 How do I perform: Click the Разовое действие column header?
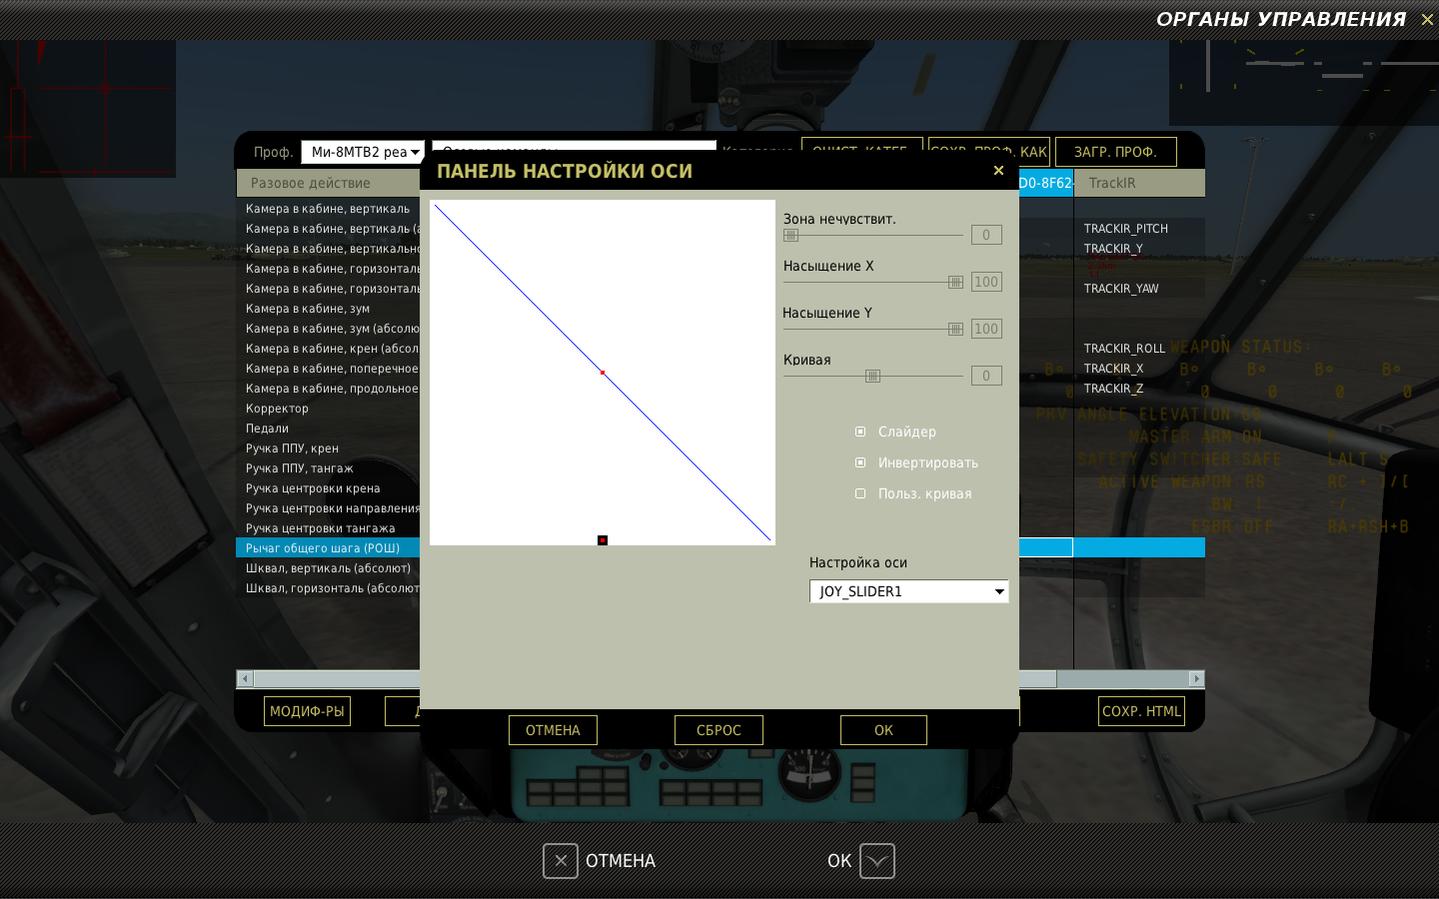coord(328,183)
